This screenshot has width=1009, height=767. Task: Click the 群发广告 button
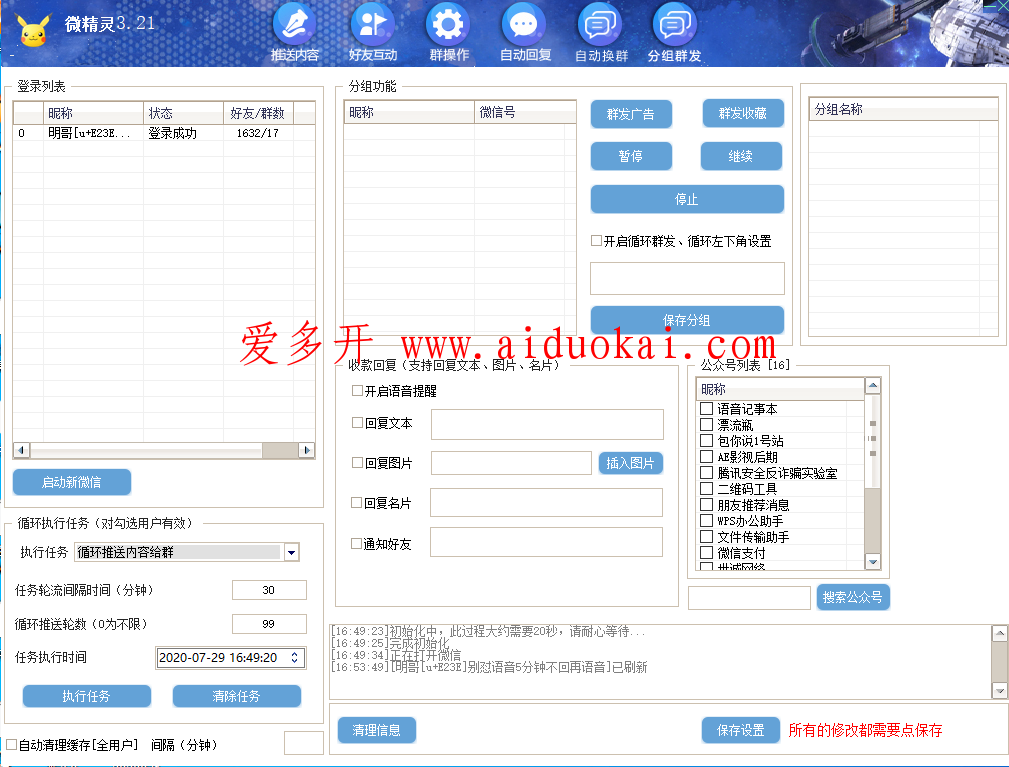point(631,114)
